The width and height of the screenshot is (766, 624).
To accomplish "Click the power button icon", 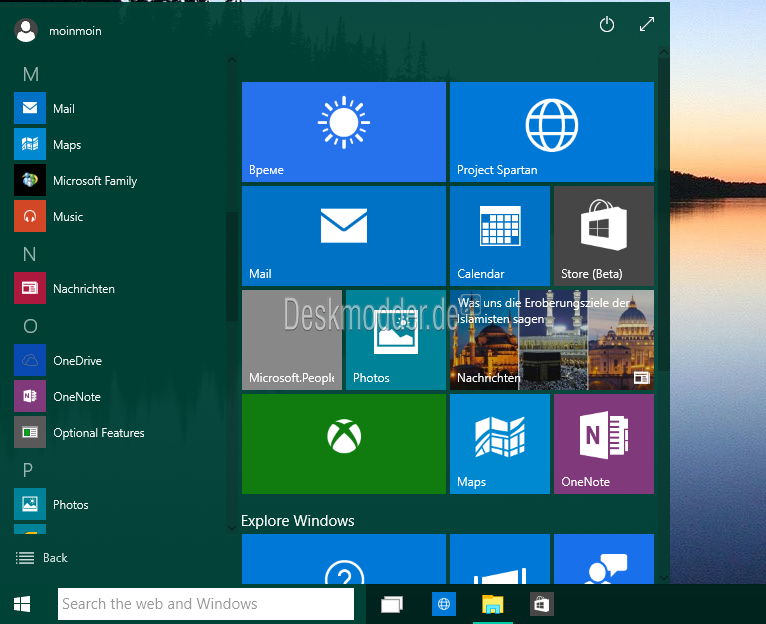I will pyautogui.click(x=607, y=24).
